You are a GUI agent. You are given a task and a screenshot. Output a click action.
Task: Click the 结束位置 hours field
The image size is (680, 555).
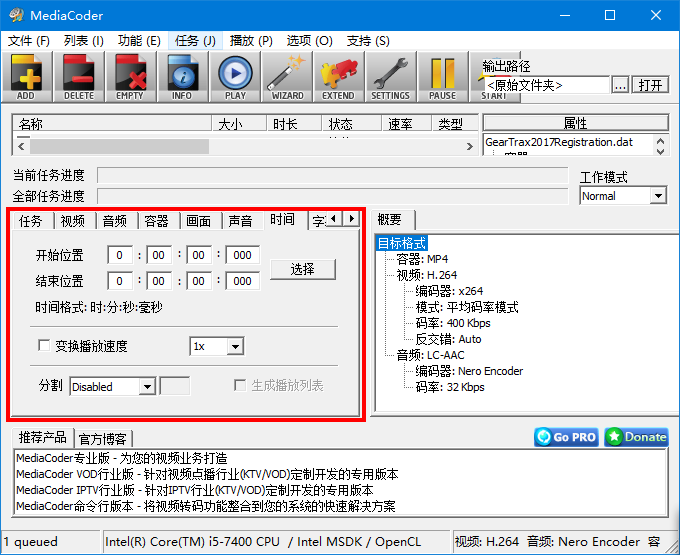120,281
